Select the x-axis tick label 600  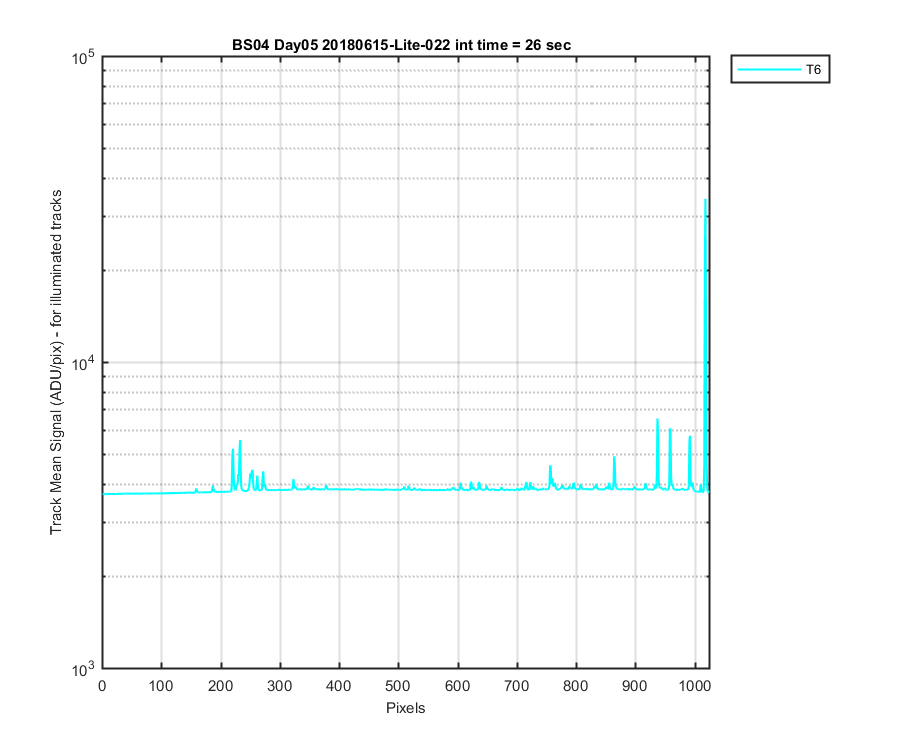pos(457,686)
